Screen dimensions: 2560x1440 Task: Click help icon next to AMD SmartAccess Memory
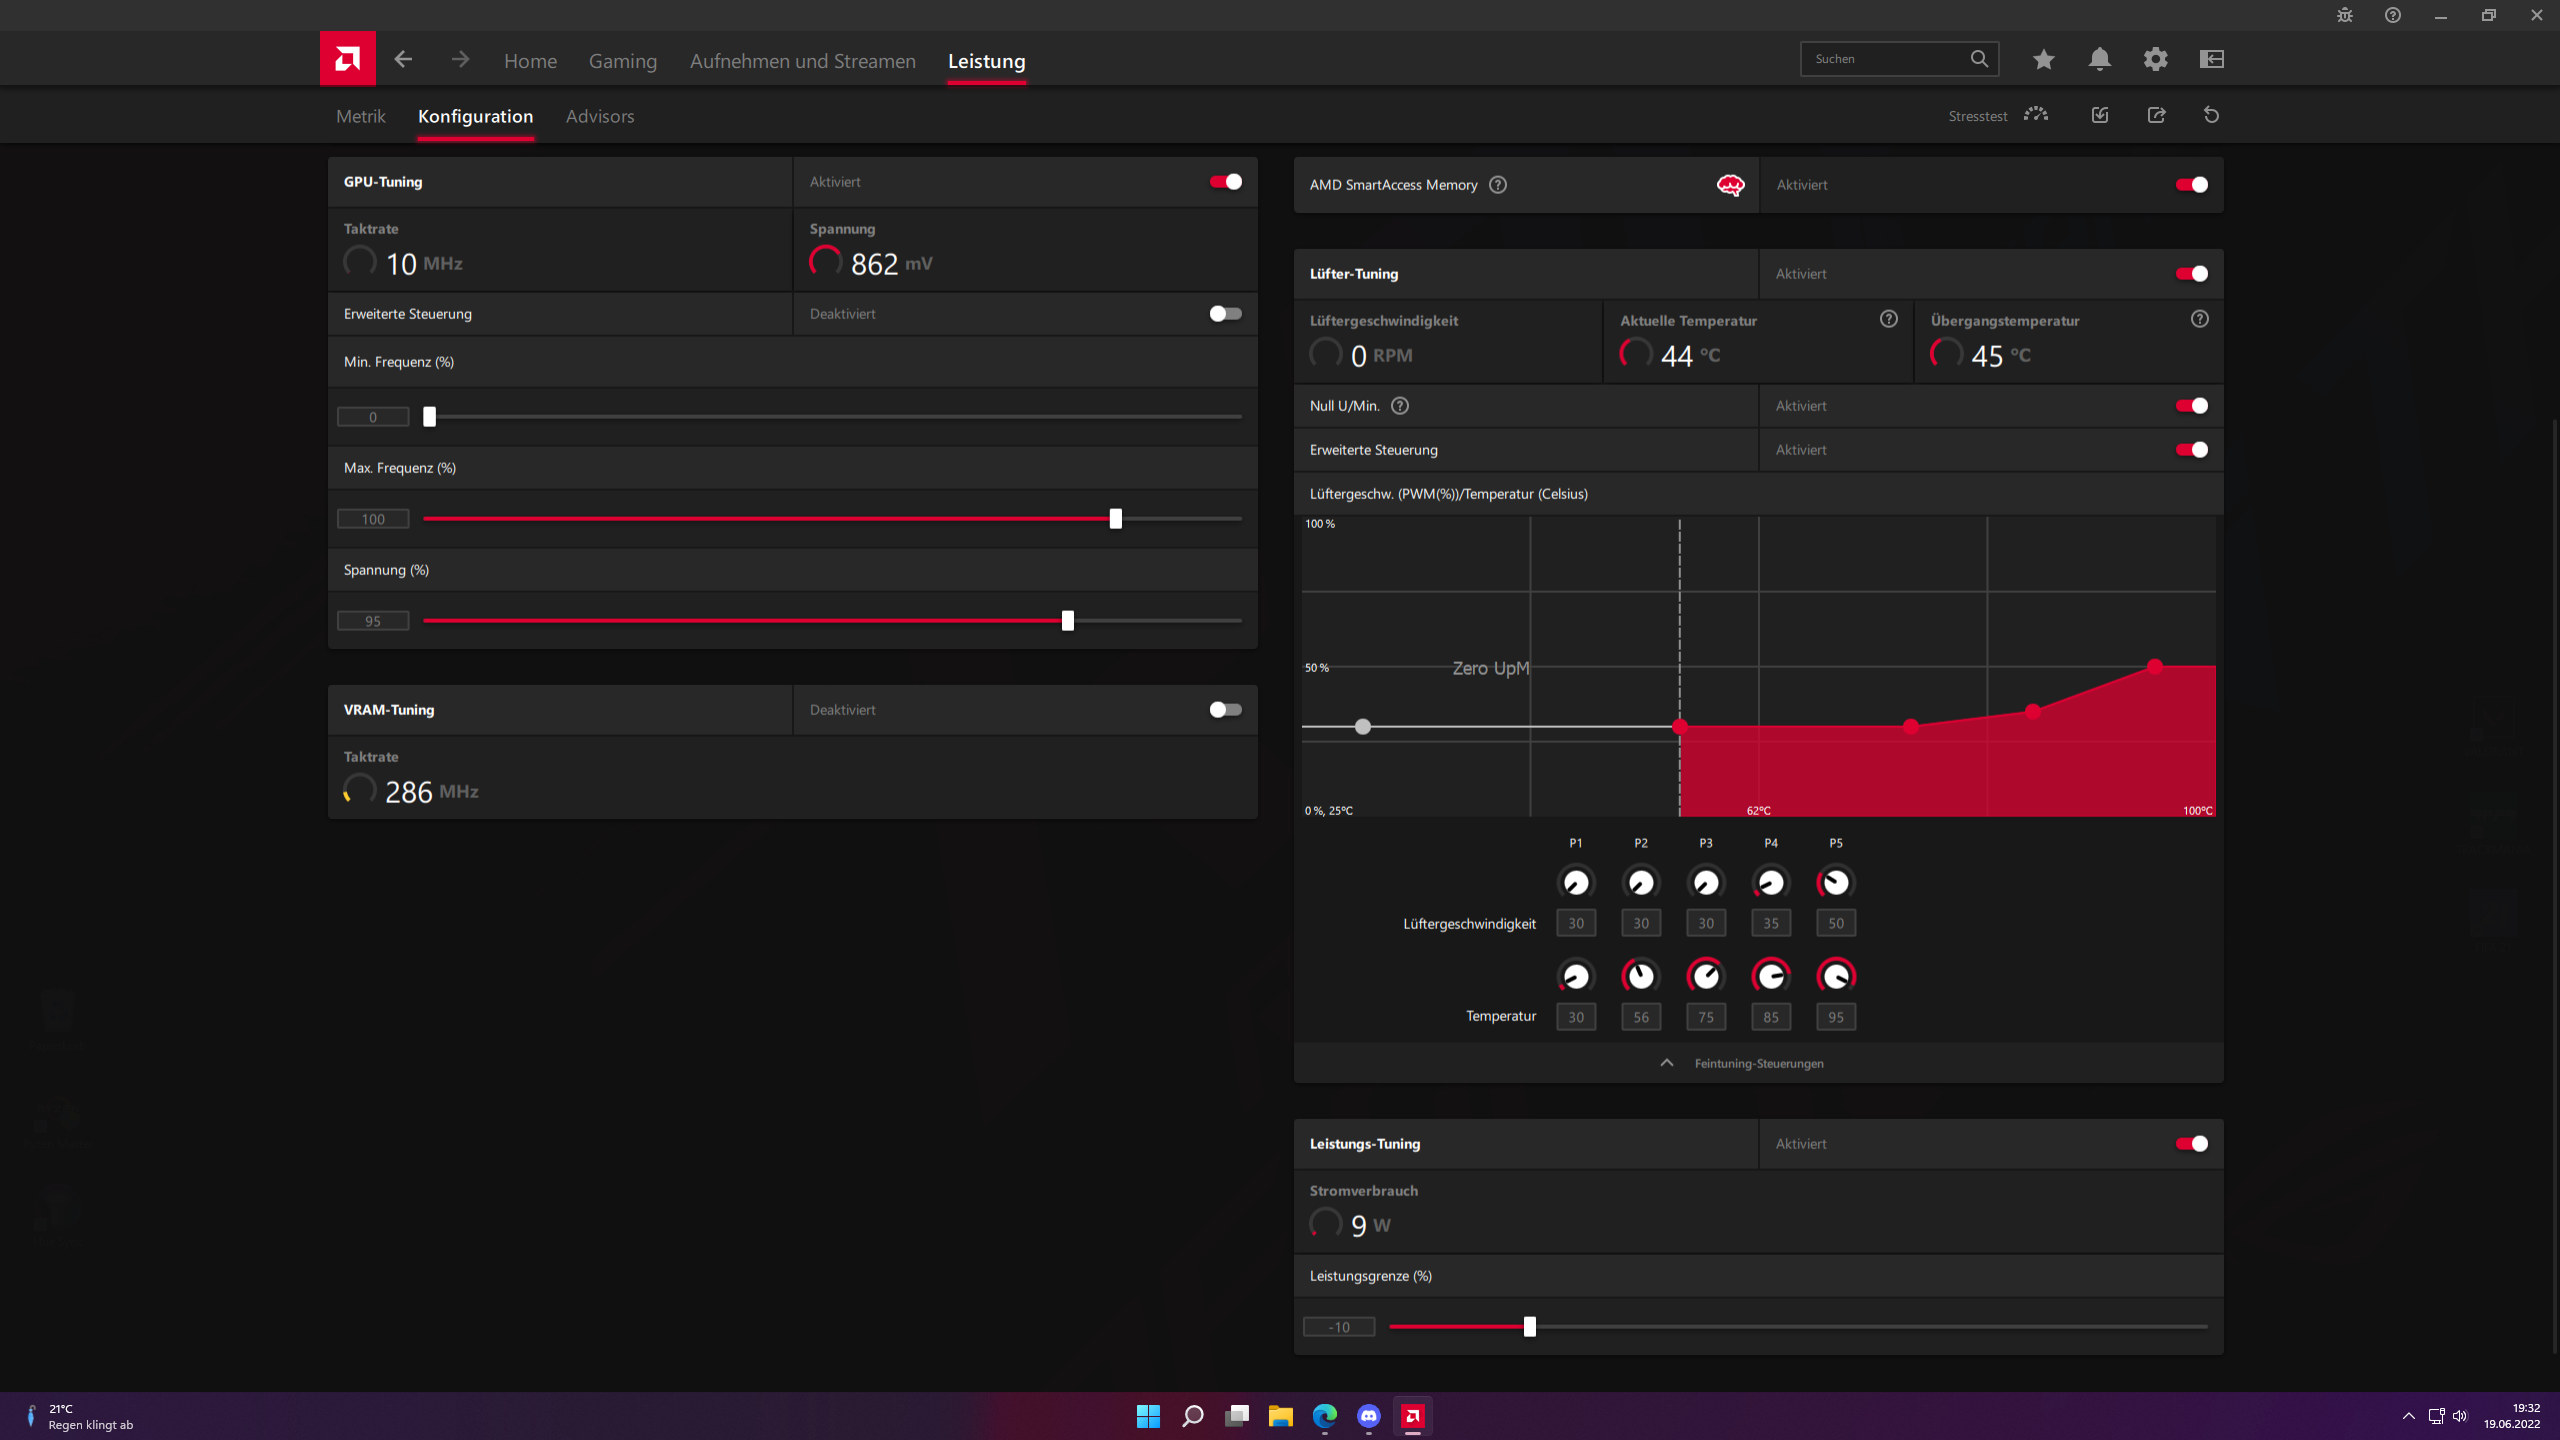(x=1497, y=185)
